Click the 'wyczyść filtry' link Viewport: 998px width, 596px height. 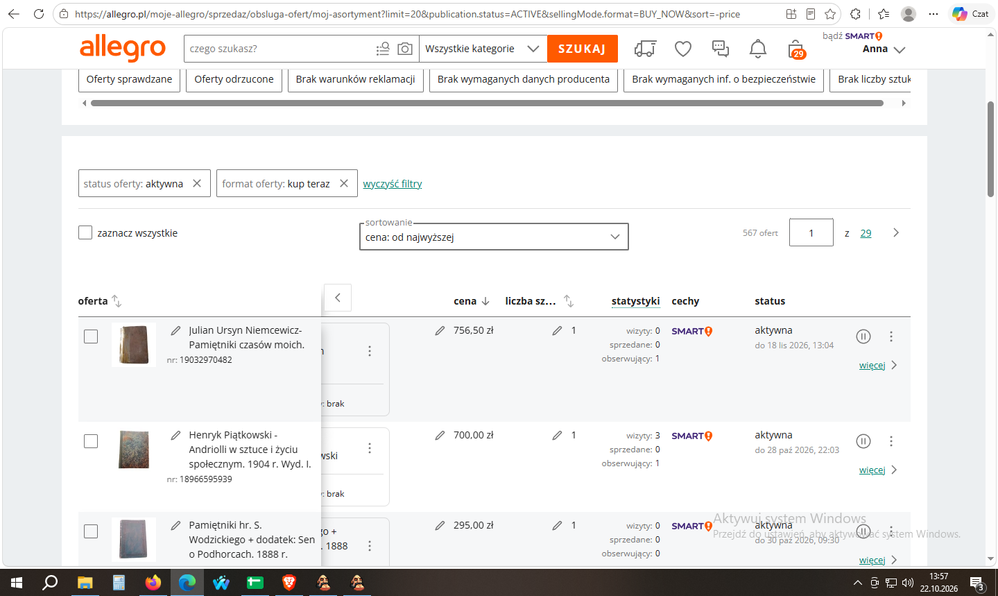tap(392, 184)
